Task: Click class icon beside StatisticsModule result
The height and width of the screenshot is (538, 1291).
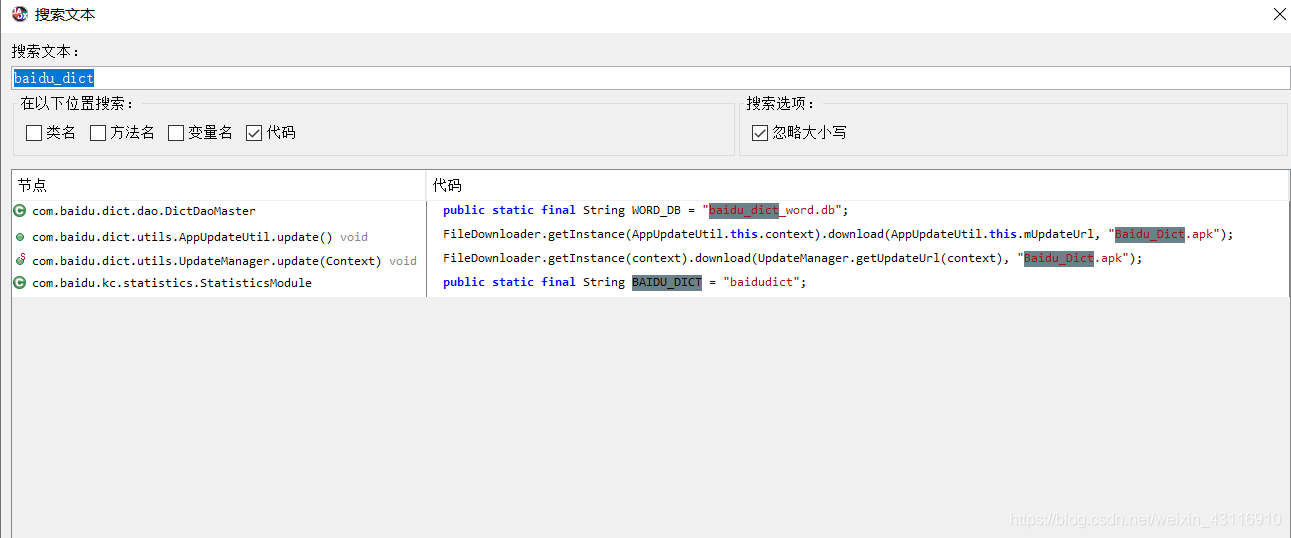Action: pyautogui.click(x=20, y=283)
